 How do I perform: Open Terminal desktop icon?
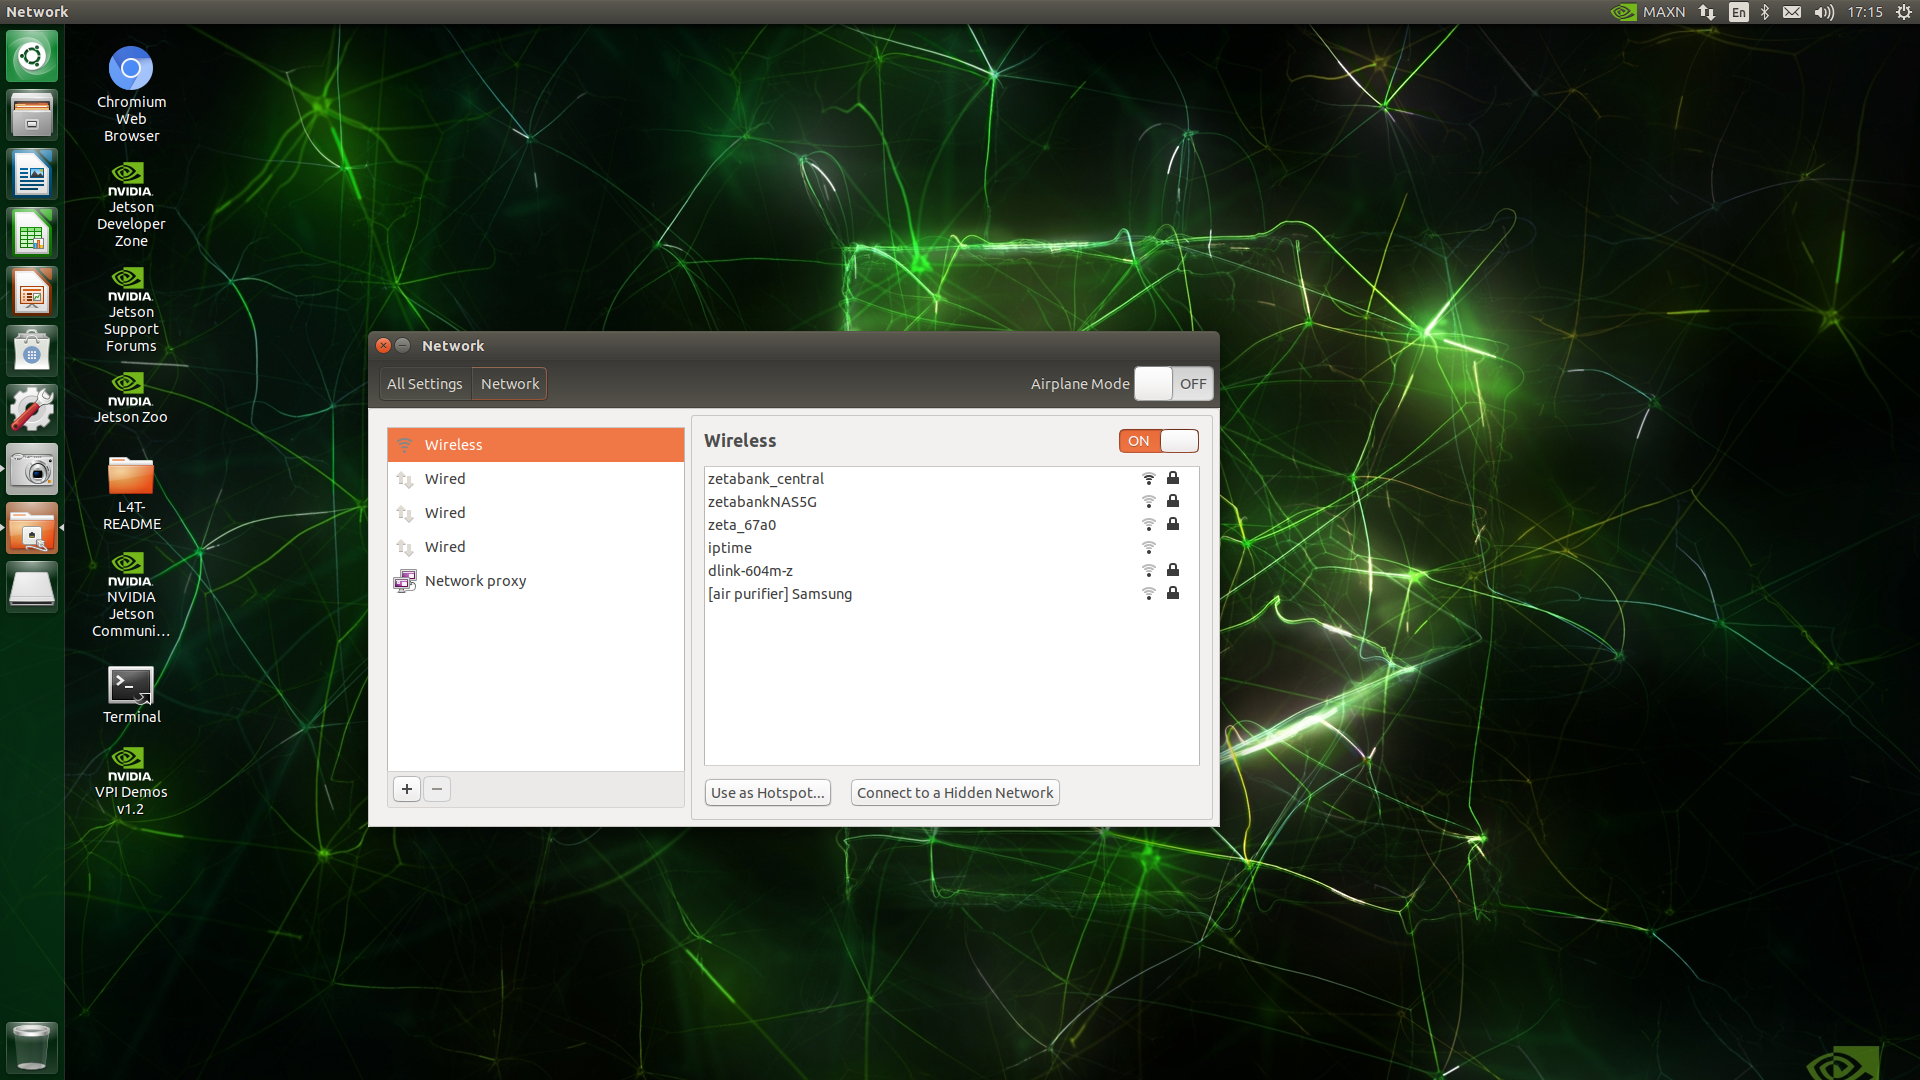tap(131, 695)
